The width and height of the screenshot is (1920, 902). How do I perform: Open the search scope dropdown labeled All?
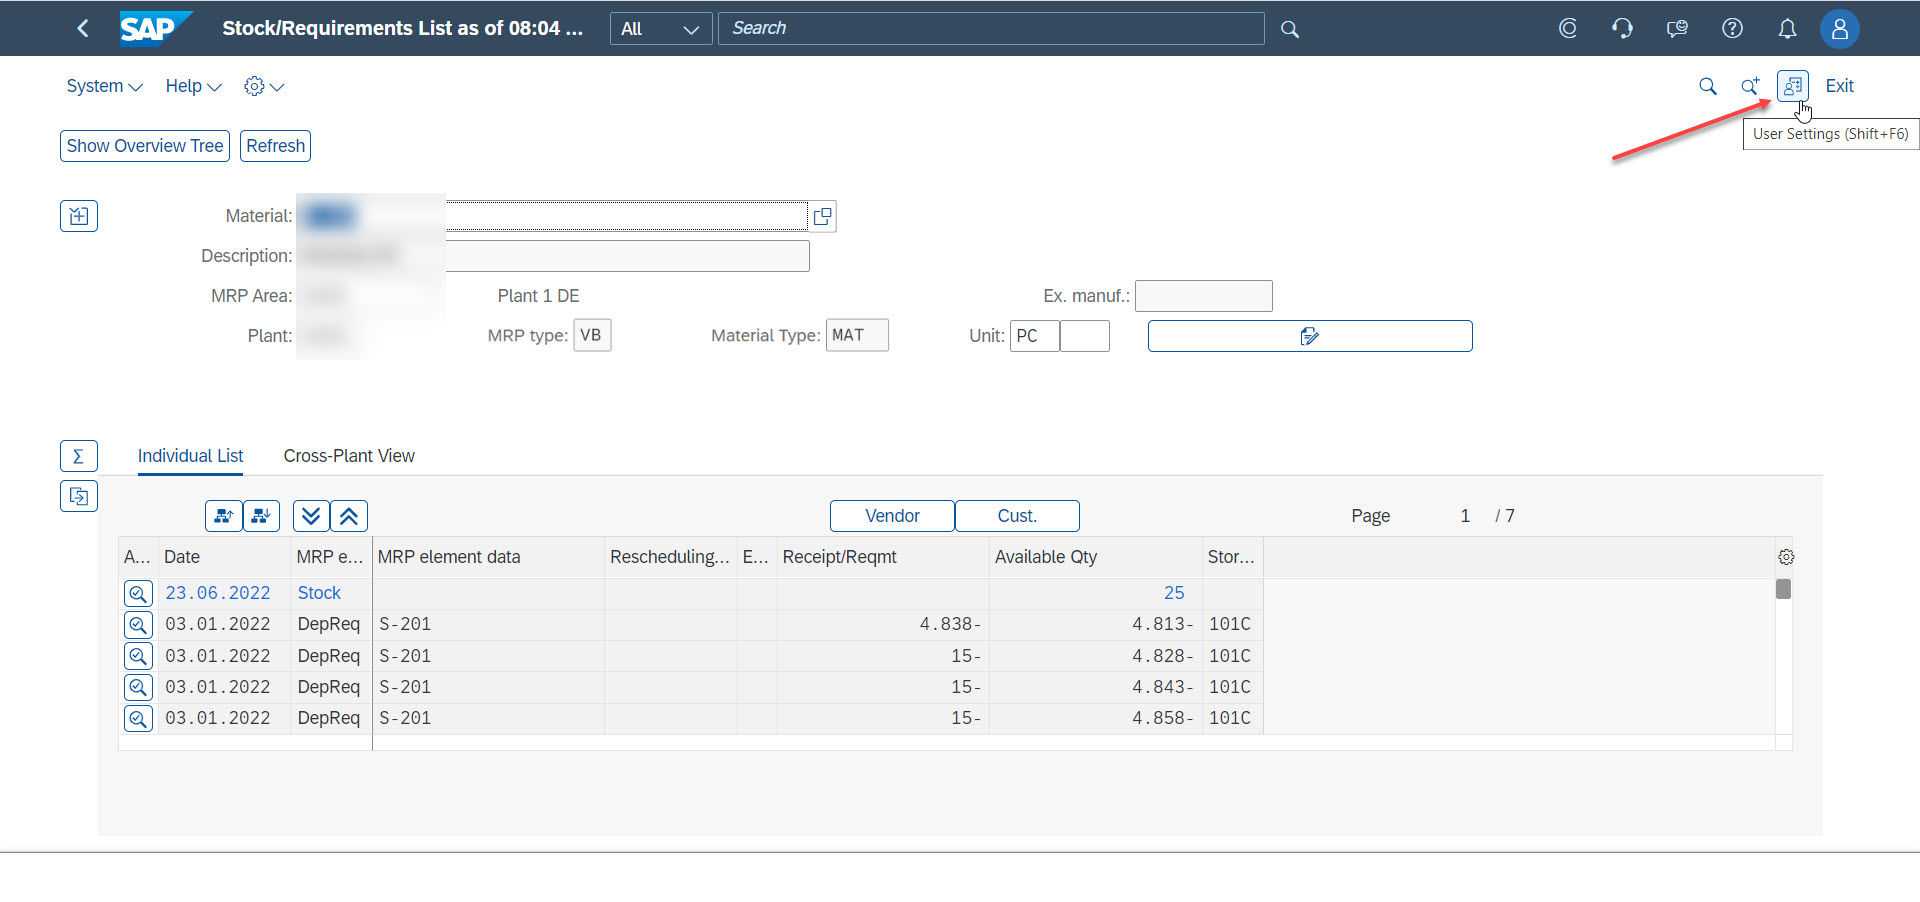coord(661,29)
